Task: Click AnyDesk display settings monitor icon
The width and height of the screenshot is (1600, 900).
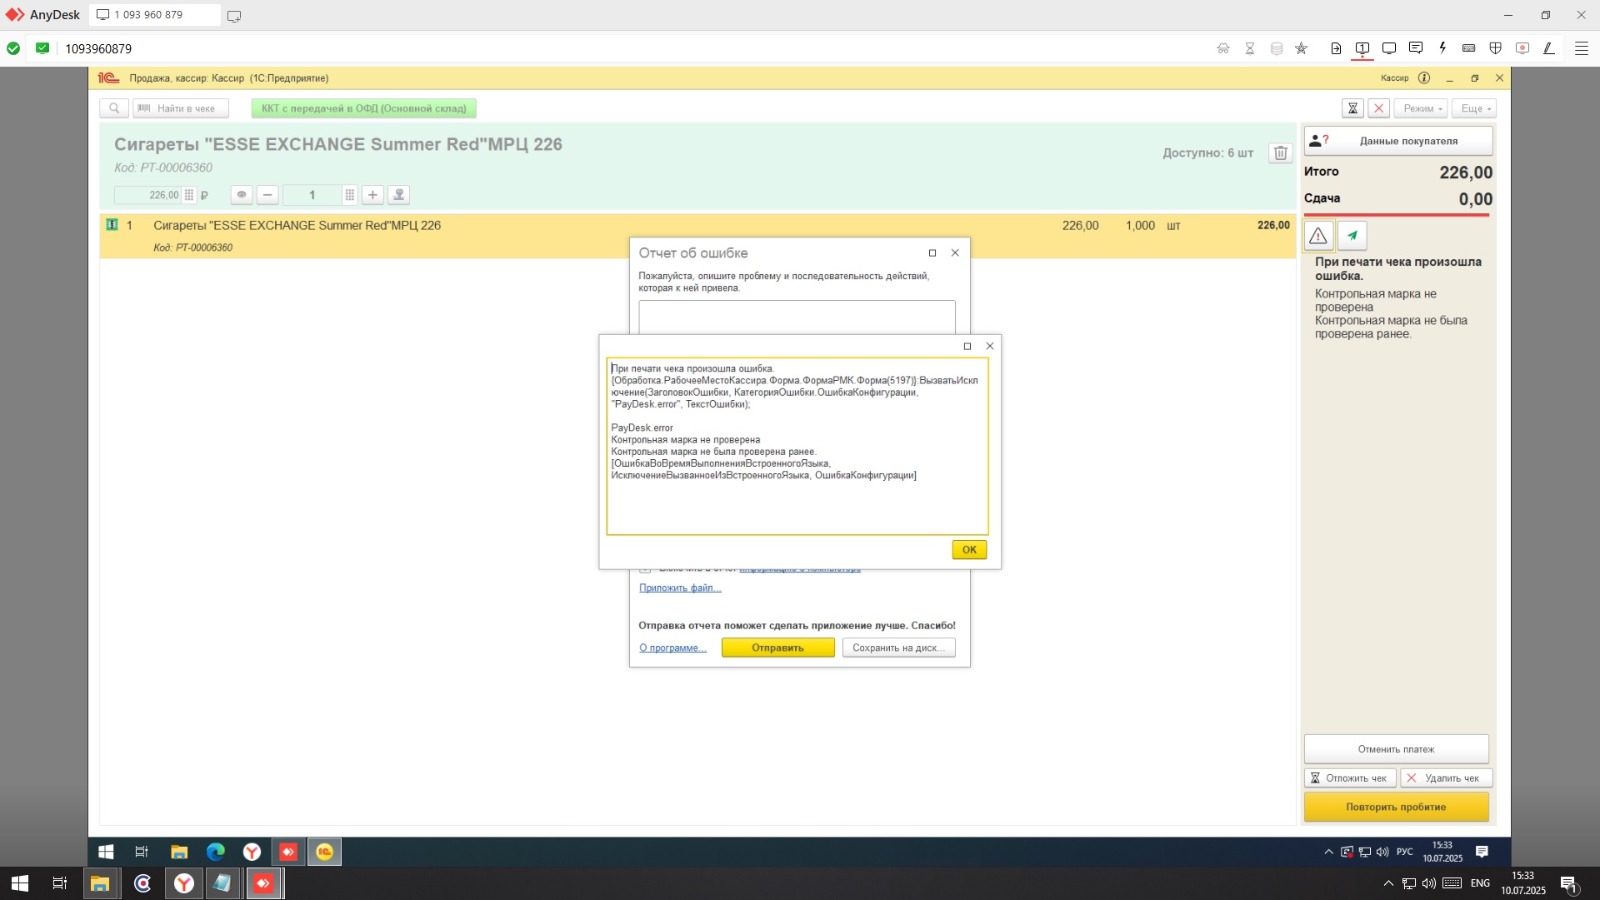Action: [x=1389, y=48]
